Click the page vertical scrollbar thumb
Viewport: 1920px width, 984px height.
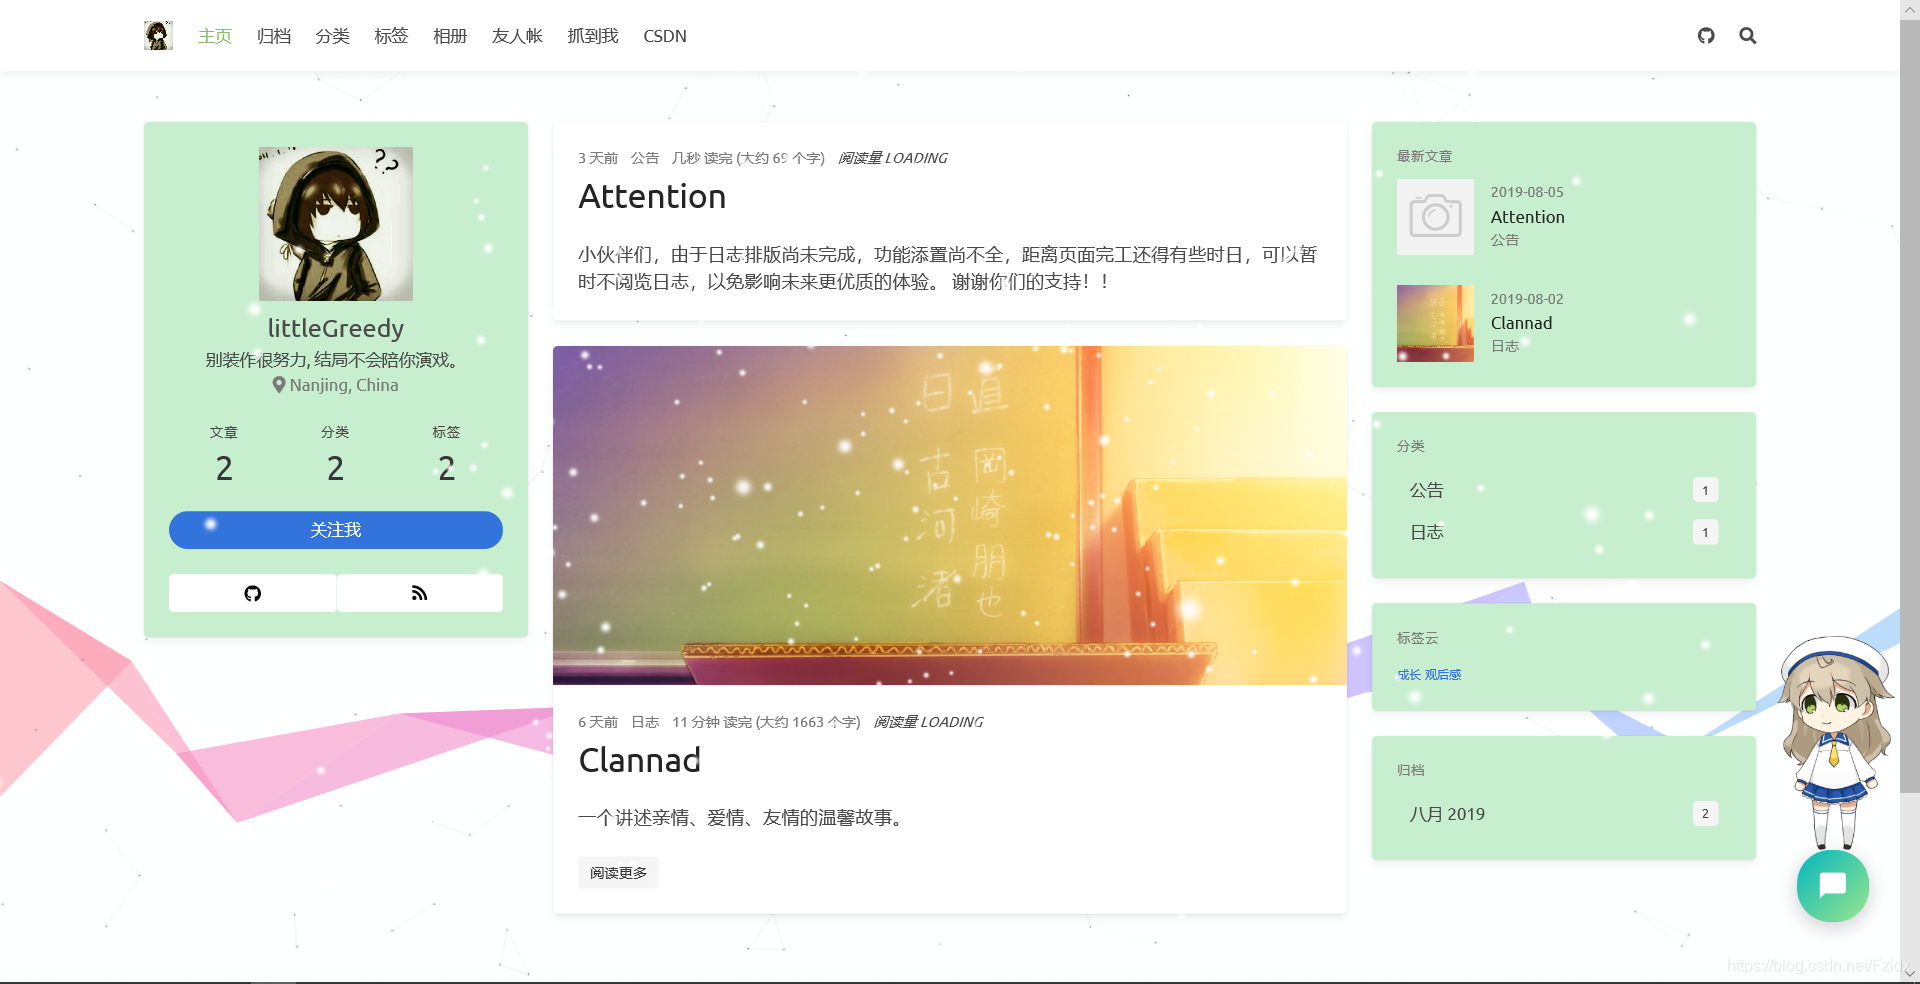tap(1910, 406)
